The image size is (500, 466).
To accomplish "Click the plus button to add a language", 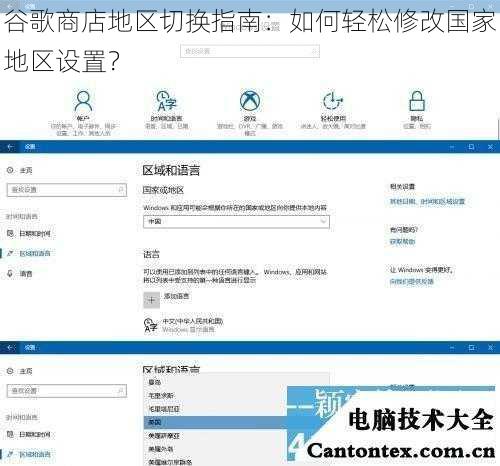I will 151,300.
